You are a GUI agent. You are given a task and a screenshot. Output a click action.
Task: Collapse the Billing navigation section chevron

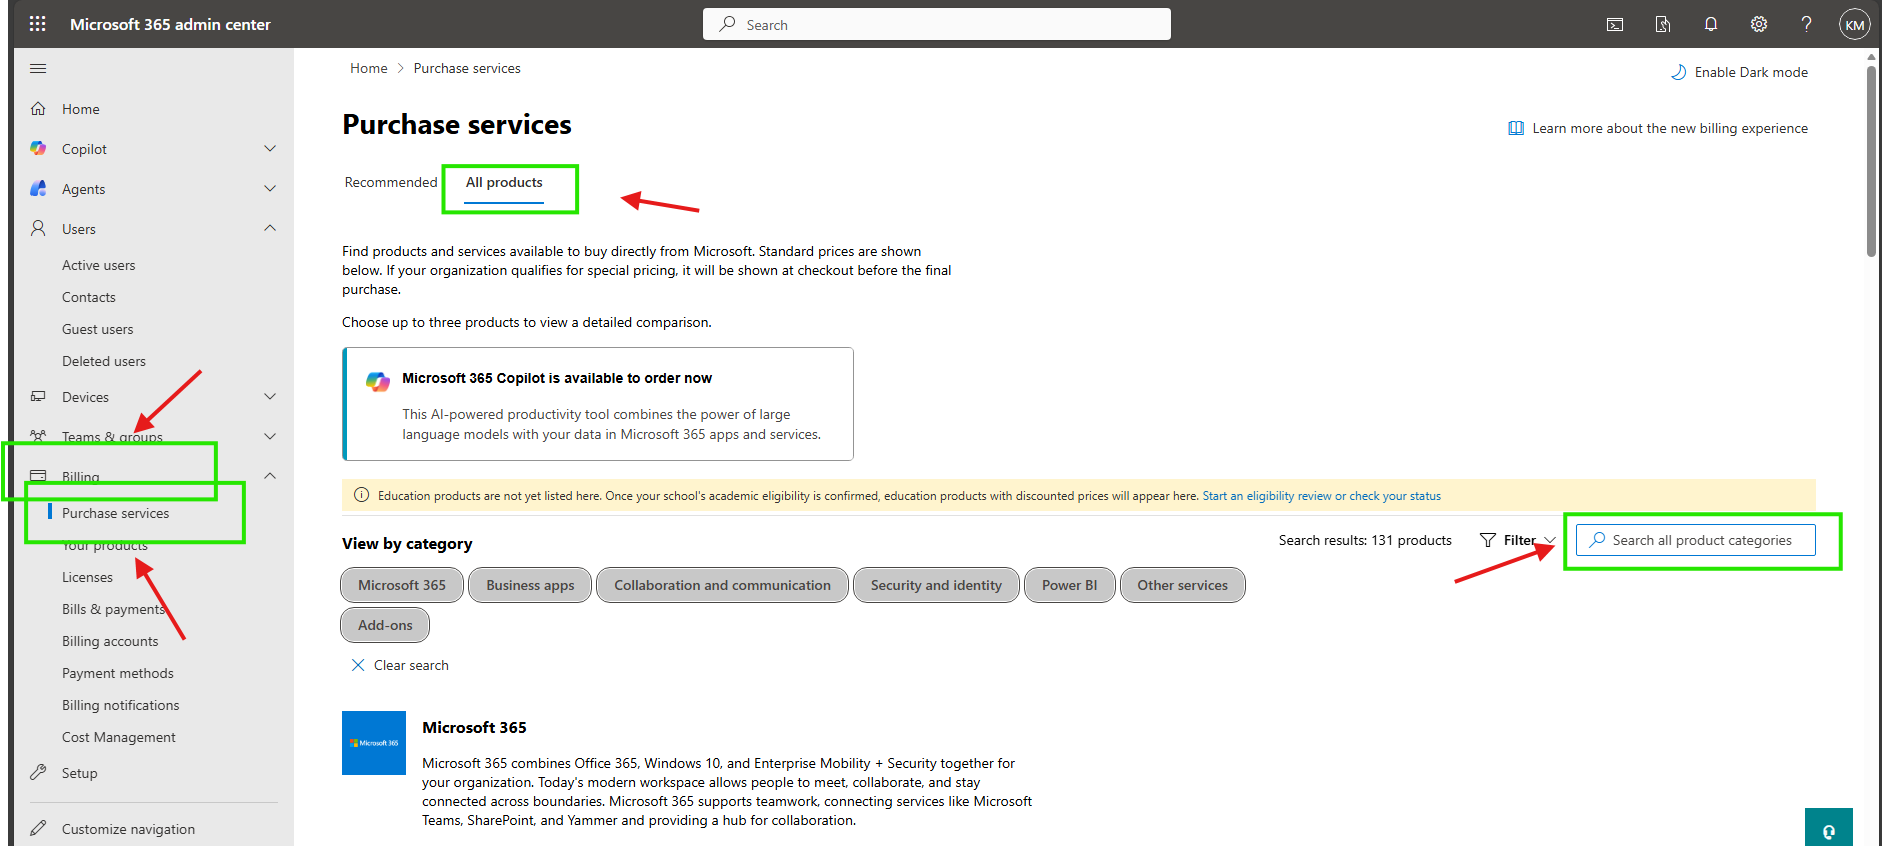[x=270, y=477]
